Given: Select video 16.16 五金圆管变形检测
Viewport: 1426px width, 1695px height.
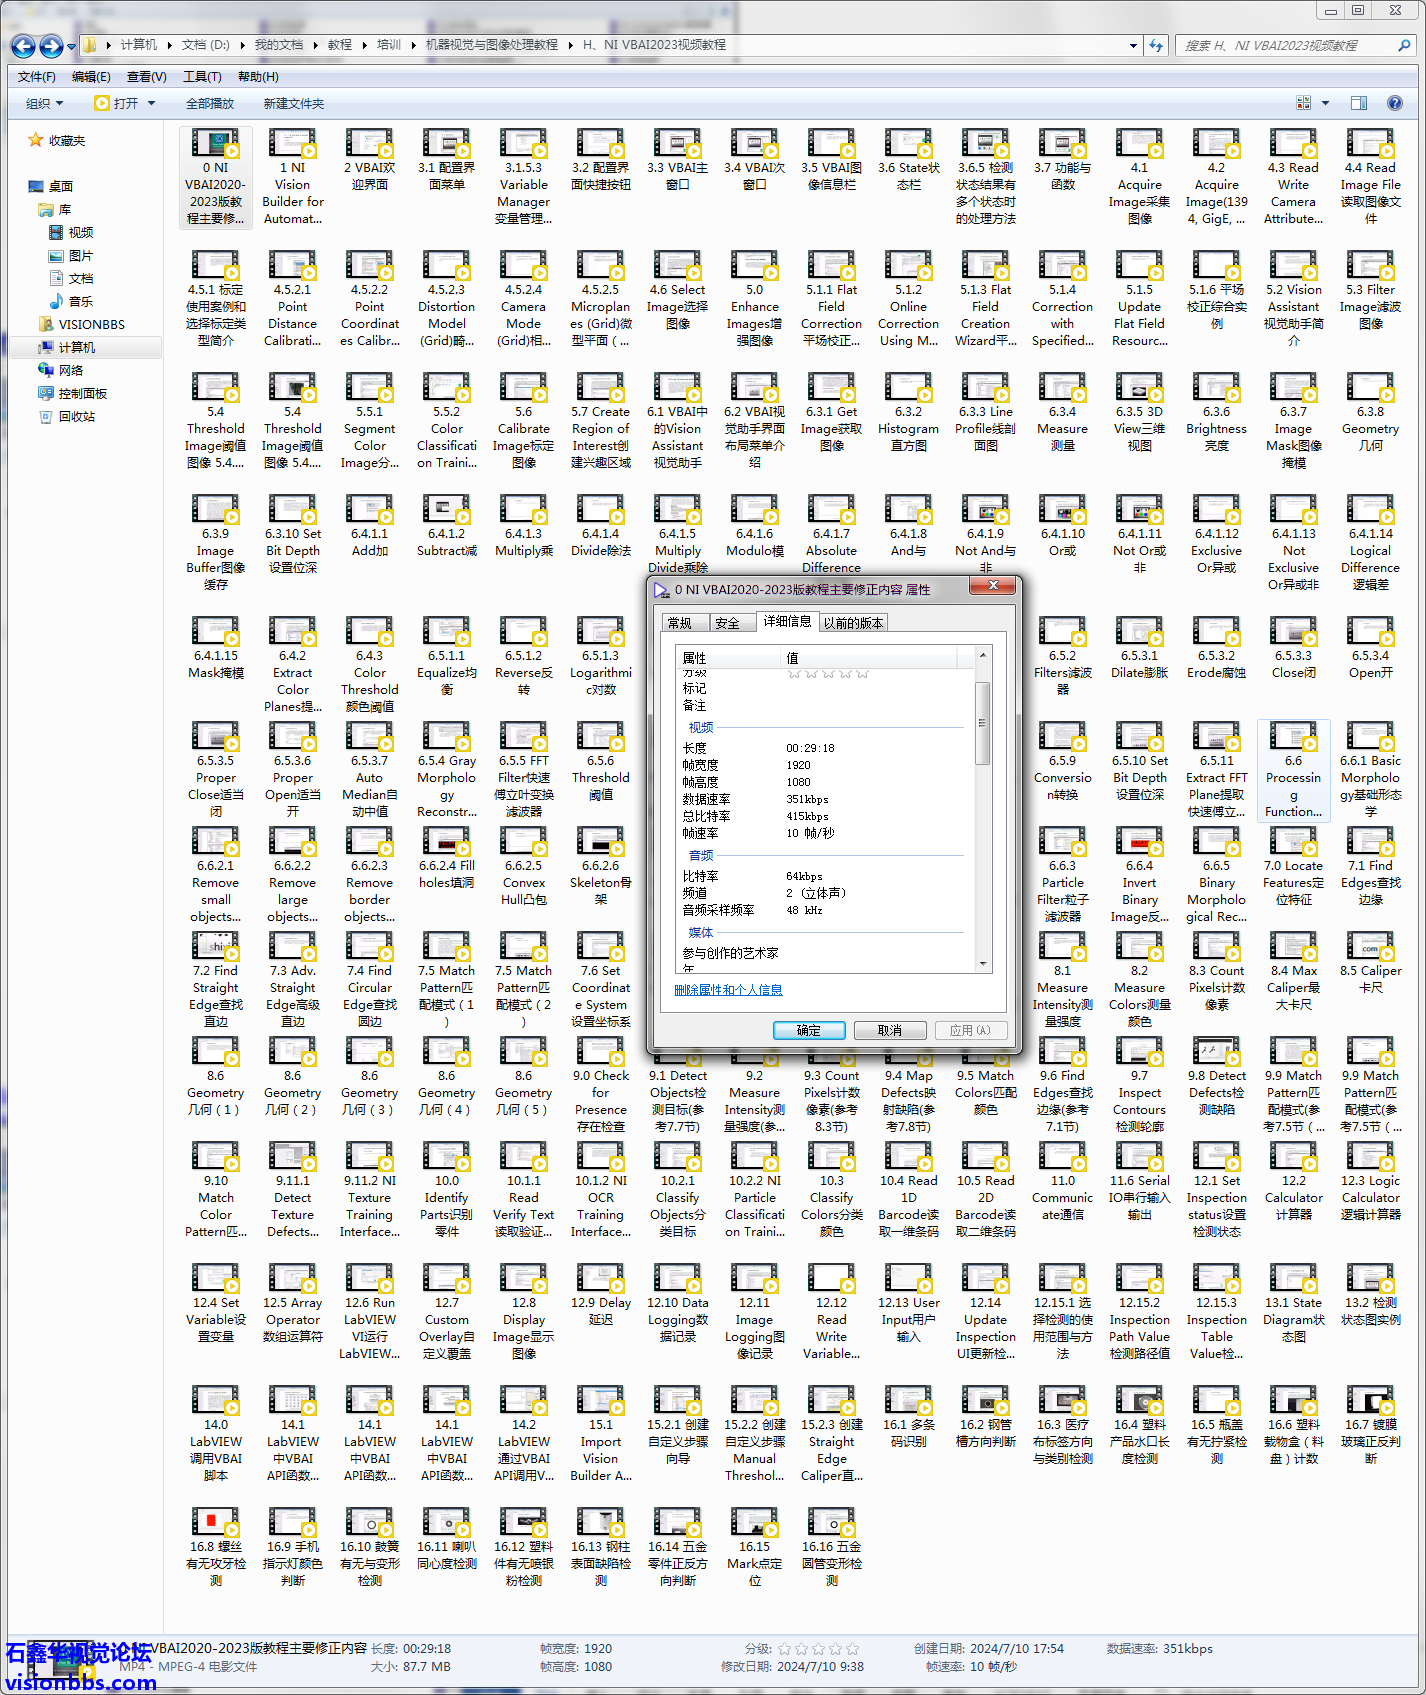Looking at the screenshot, I should click(x=831, y=1548).
